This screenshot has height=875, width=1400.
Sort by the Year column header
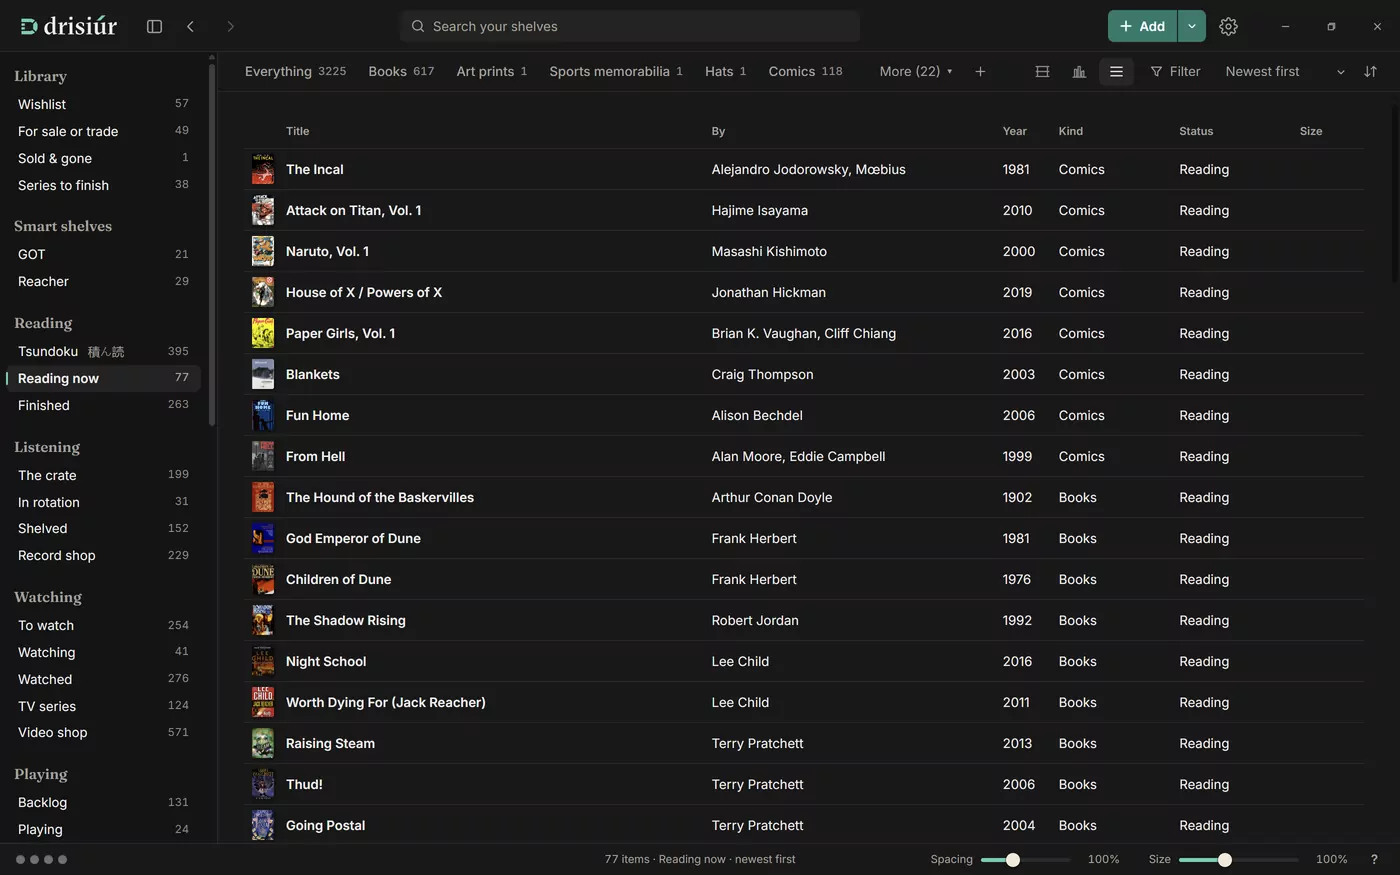[1014, 131]
